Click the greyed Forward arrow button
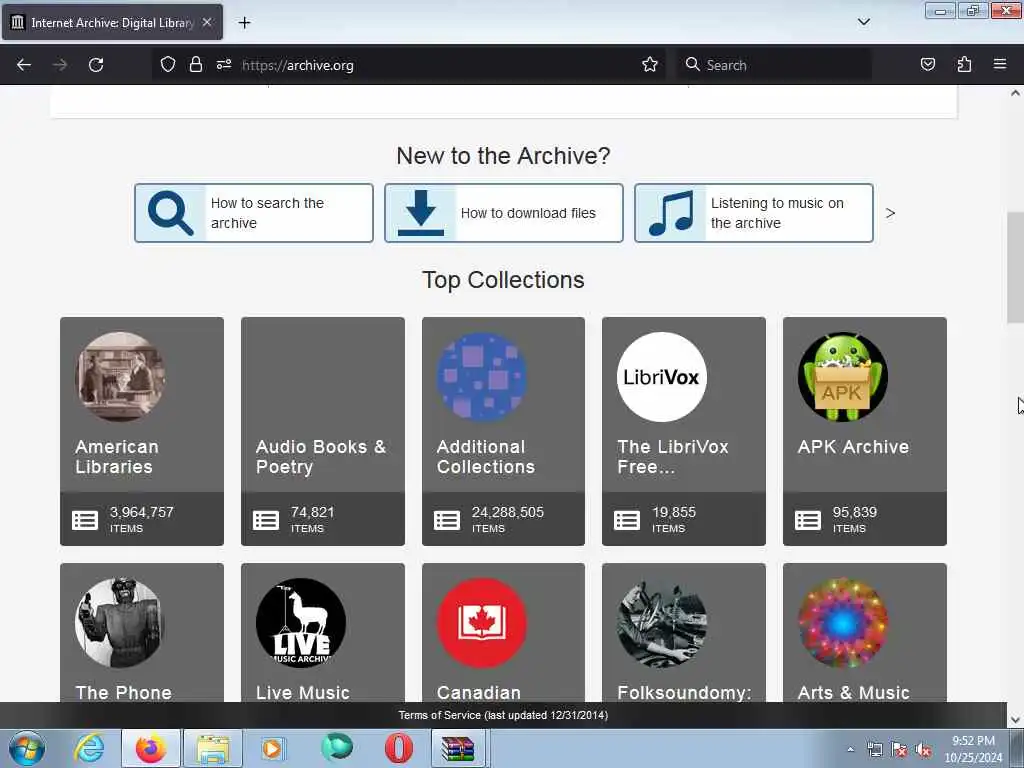This screenshot has height=768, width=1024. click(59, 65)
